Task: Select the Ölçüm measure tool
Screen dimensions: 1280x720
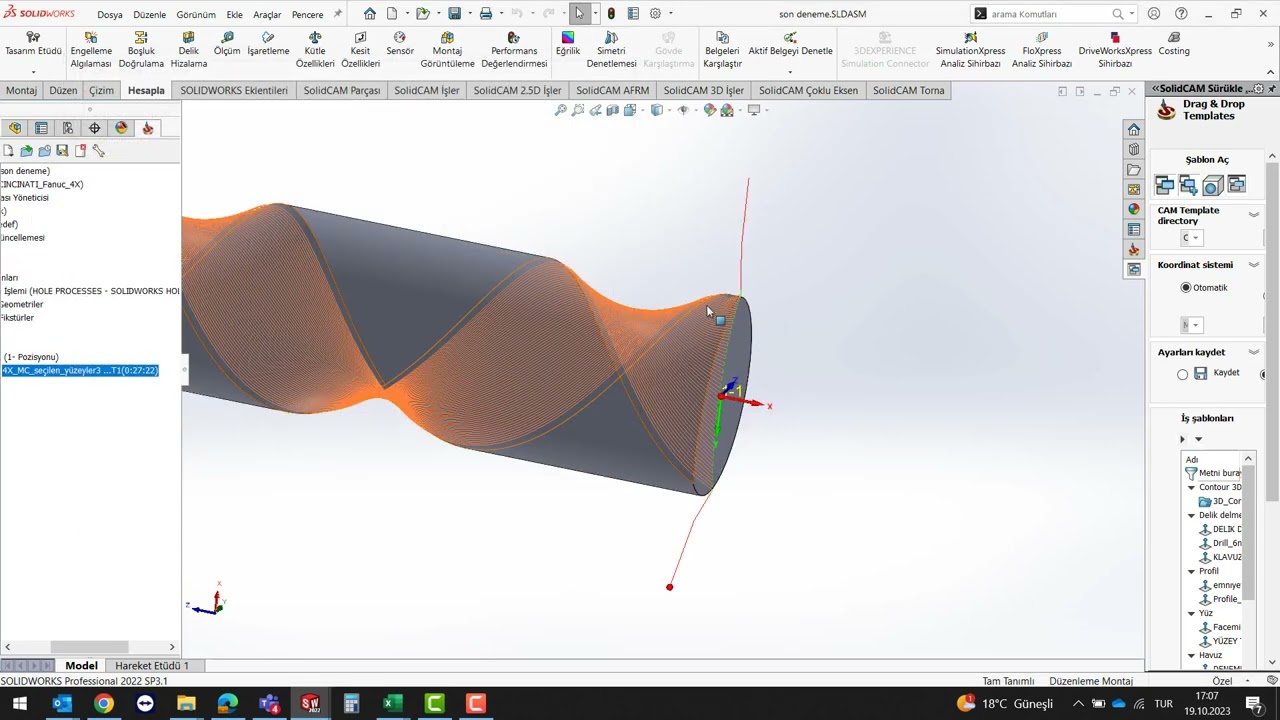Action: tap(227, 44)
